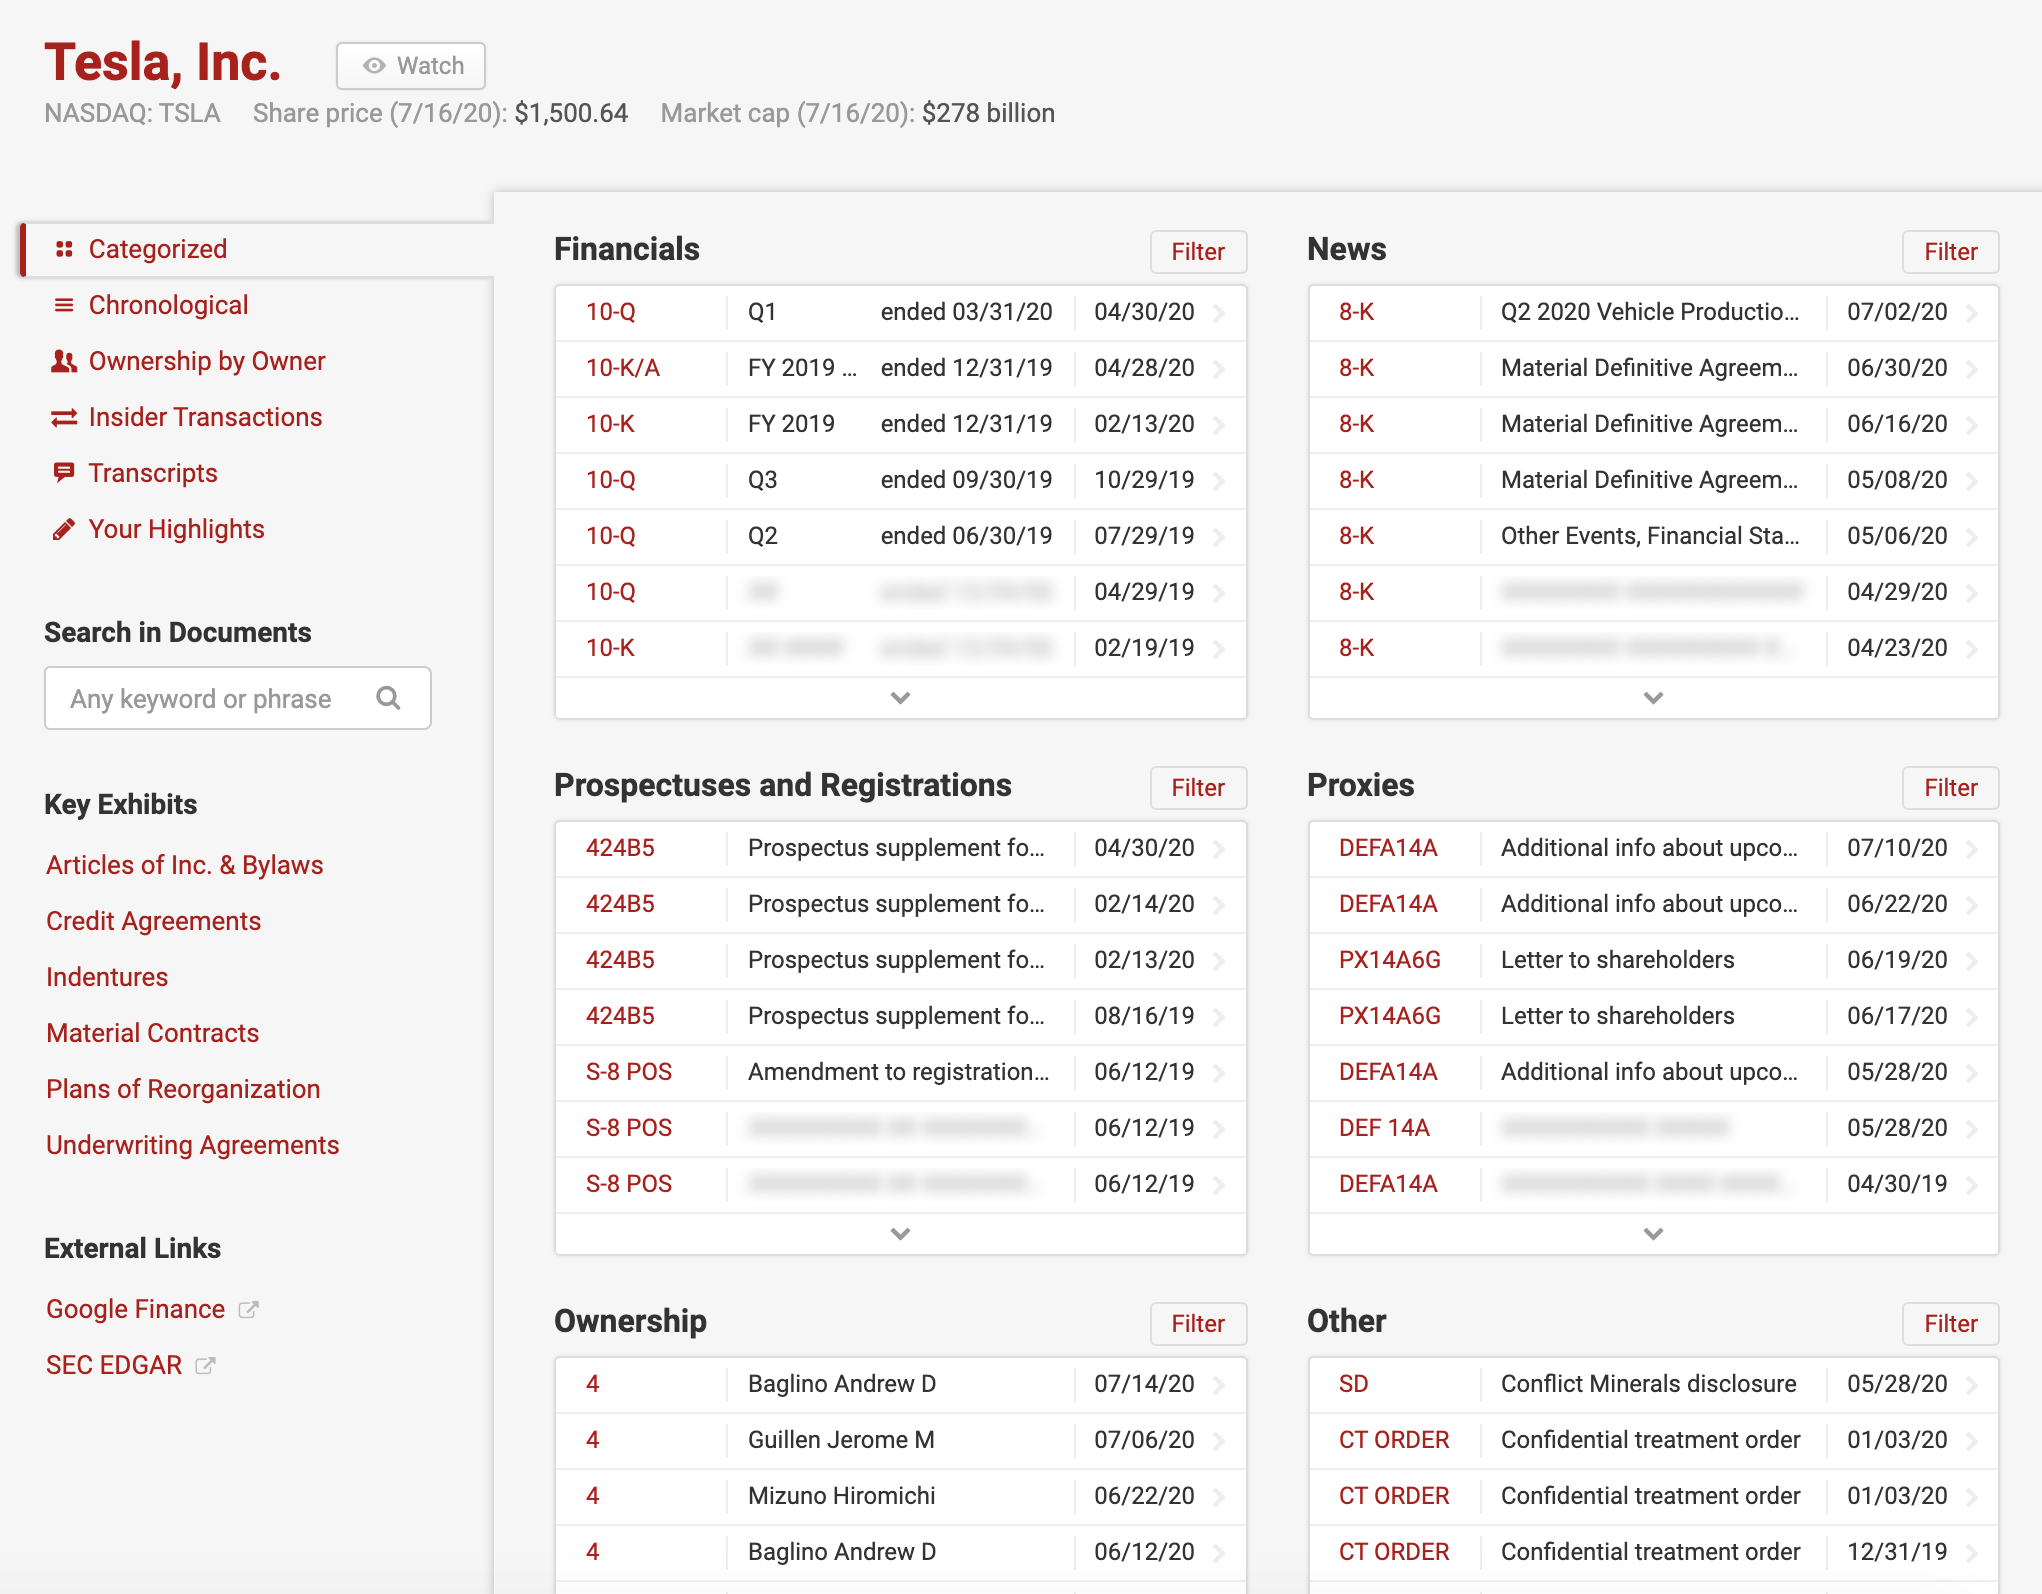Viewport: 2042px width, 1594px height.
Task: Open chevron of PX14A6G 06/19/20 row
Action: pos(1972,961)
